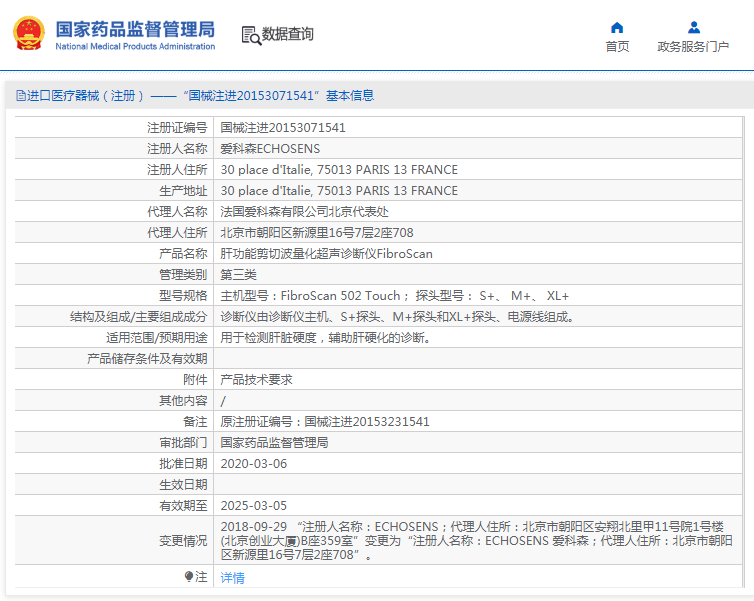Click 政务服务门户 navigation label
This screenshot has height=601, width=754.
pyautogui.click(x=693, y=47)
